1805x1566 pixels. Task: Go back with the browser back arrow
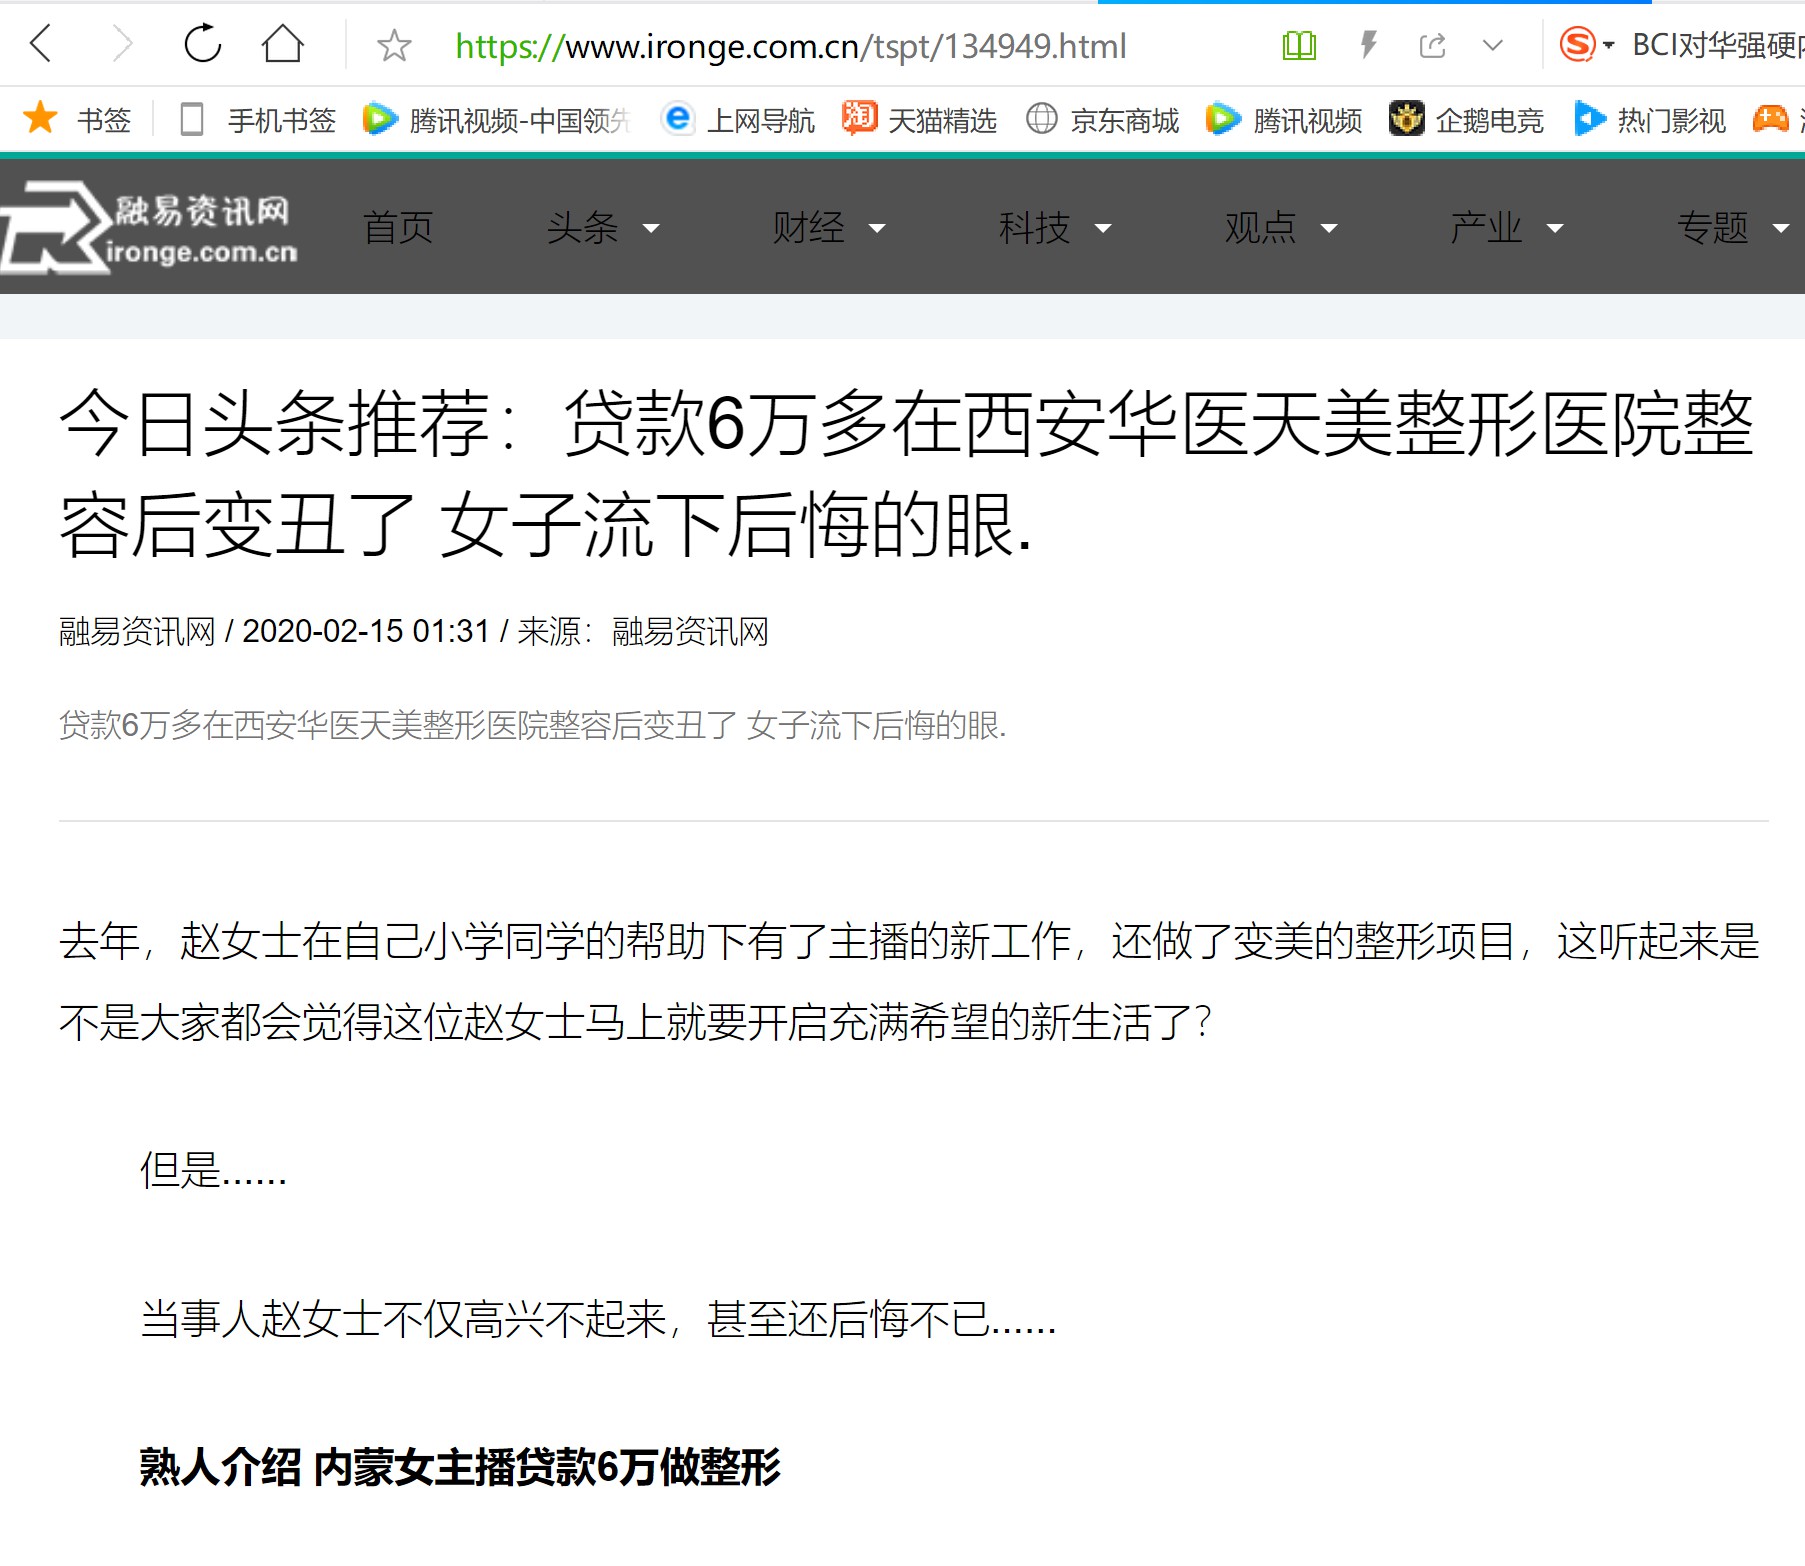point(41,44)
